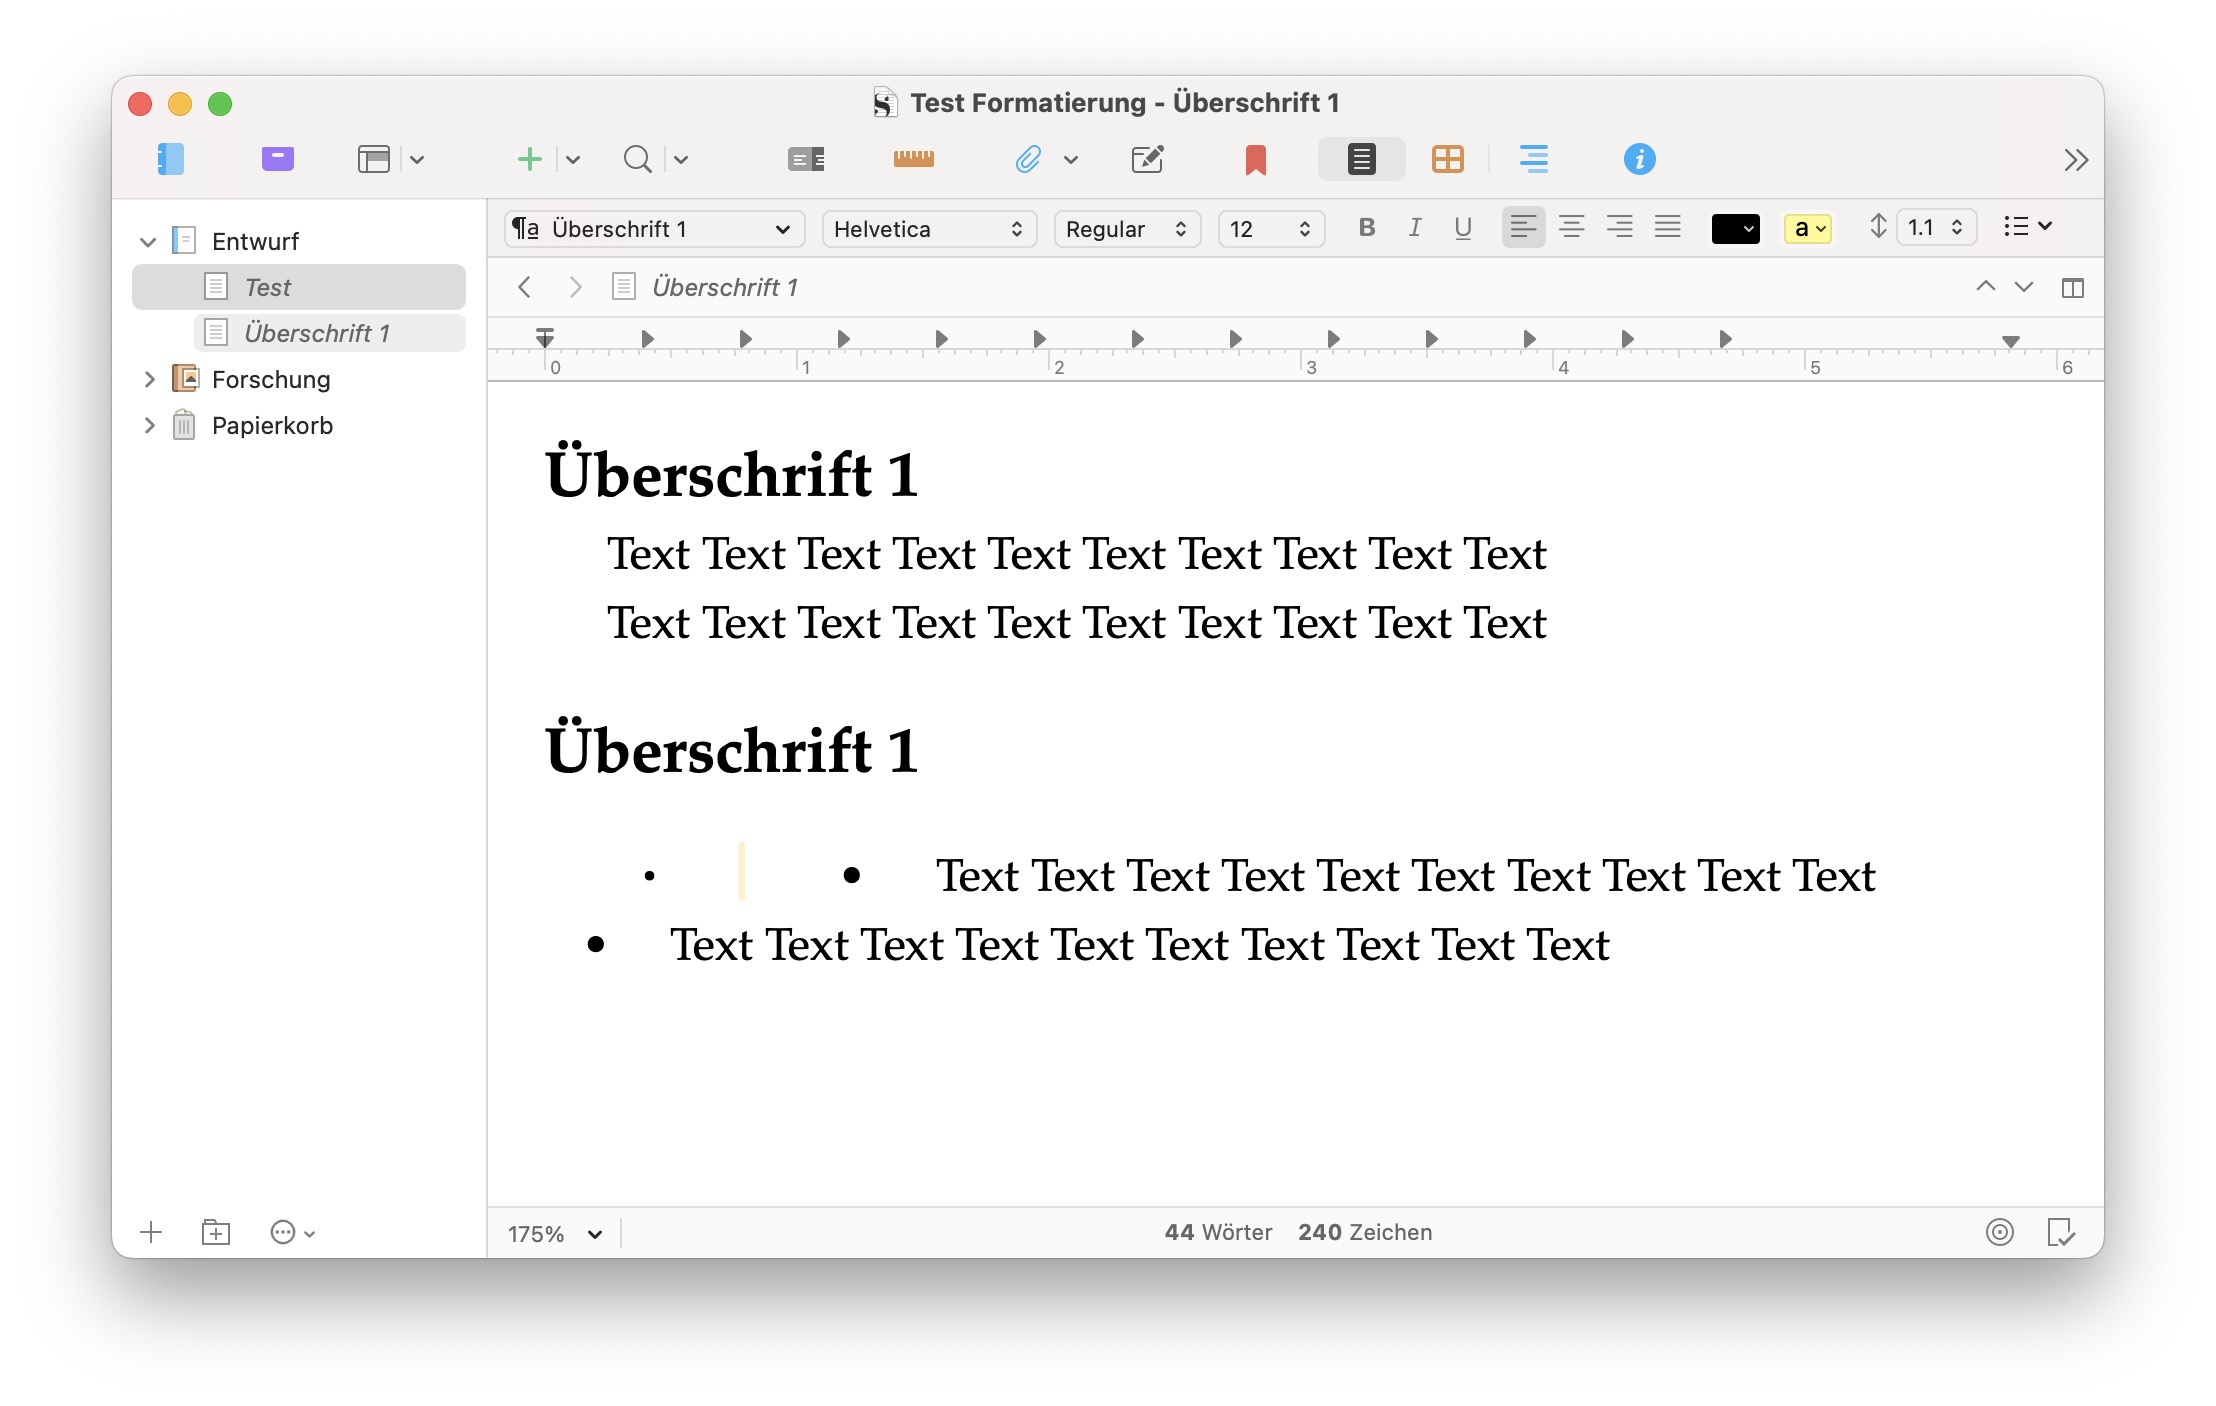Show more toolbar items chevron
This screenshot has width=2216, height=1406.
pos(2076,160)
